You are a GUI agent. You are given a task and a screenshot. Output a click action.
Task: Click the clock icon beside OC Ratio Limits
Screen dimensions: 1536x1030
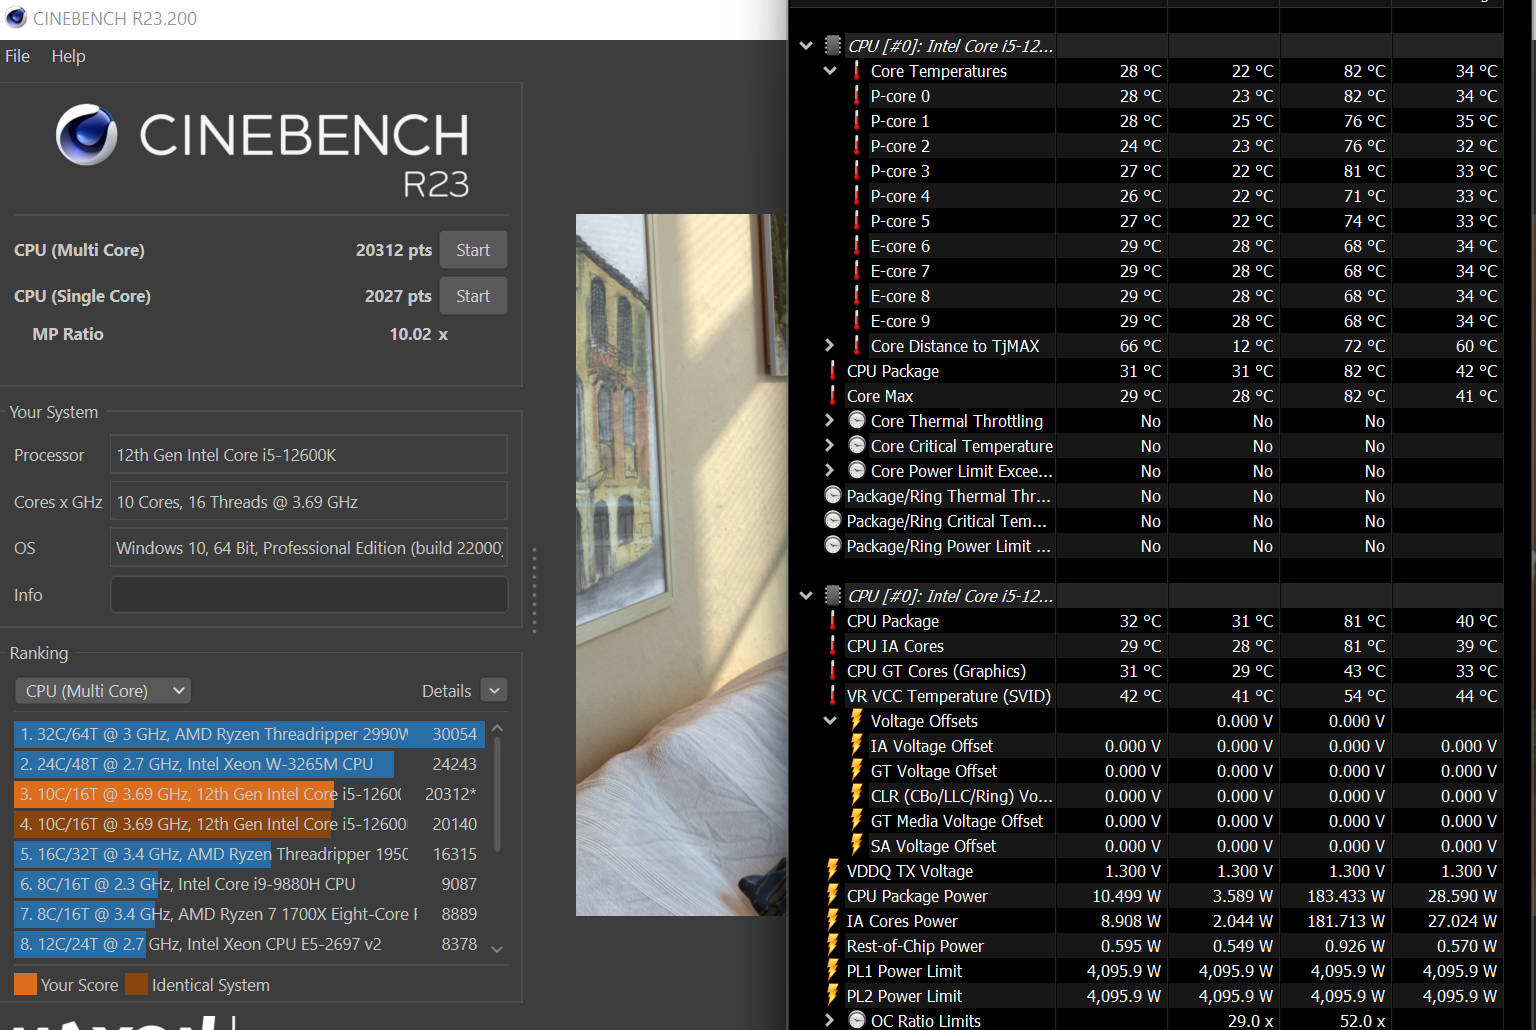(857, 1020)
